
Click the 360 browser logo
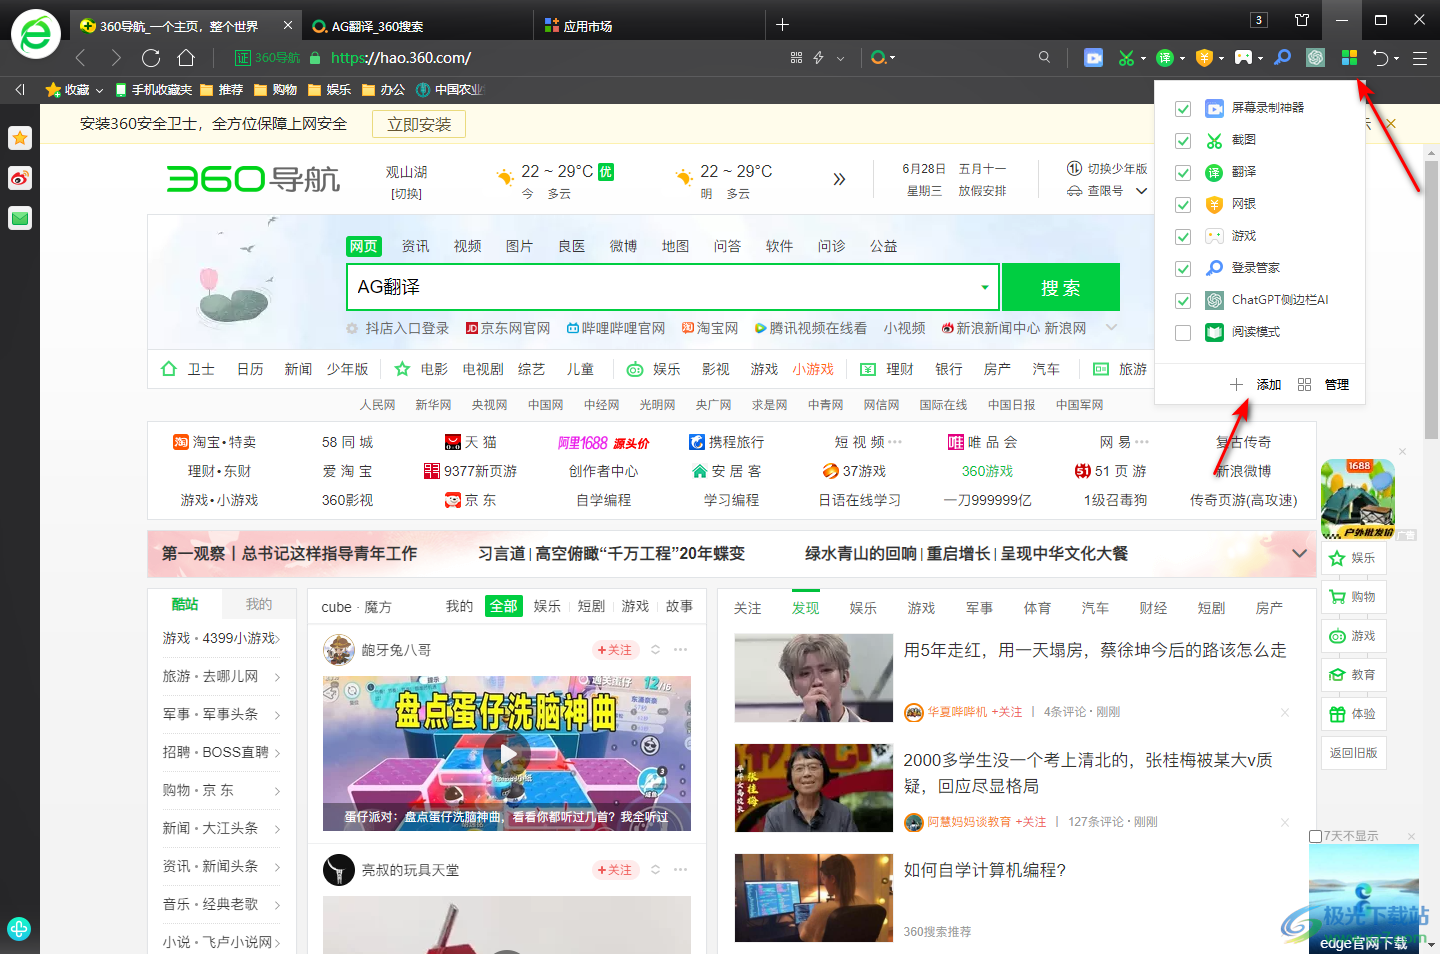36,34
